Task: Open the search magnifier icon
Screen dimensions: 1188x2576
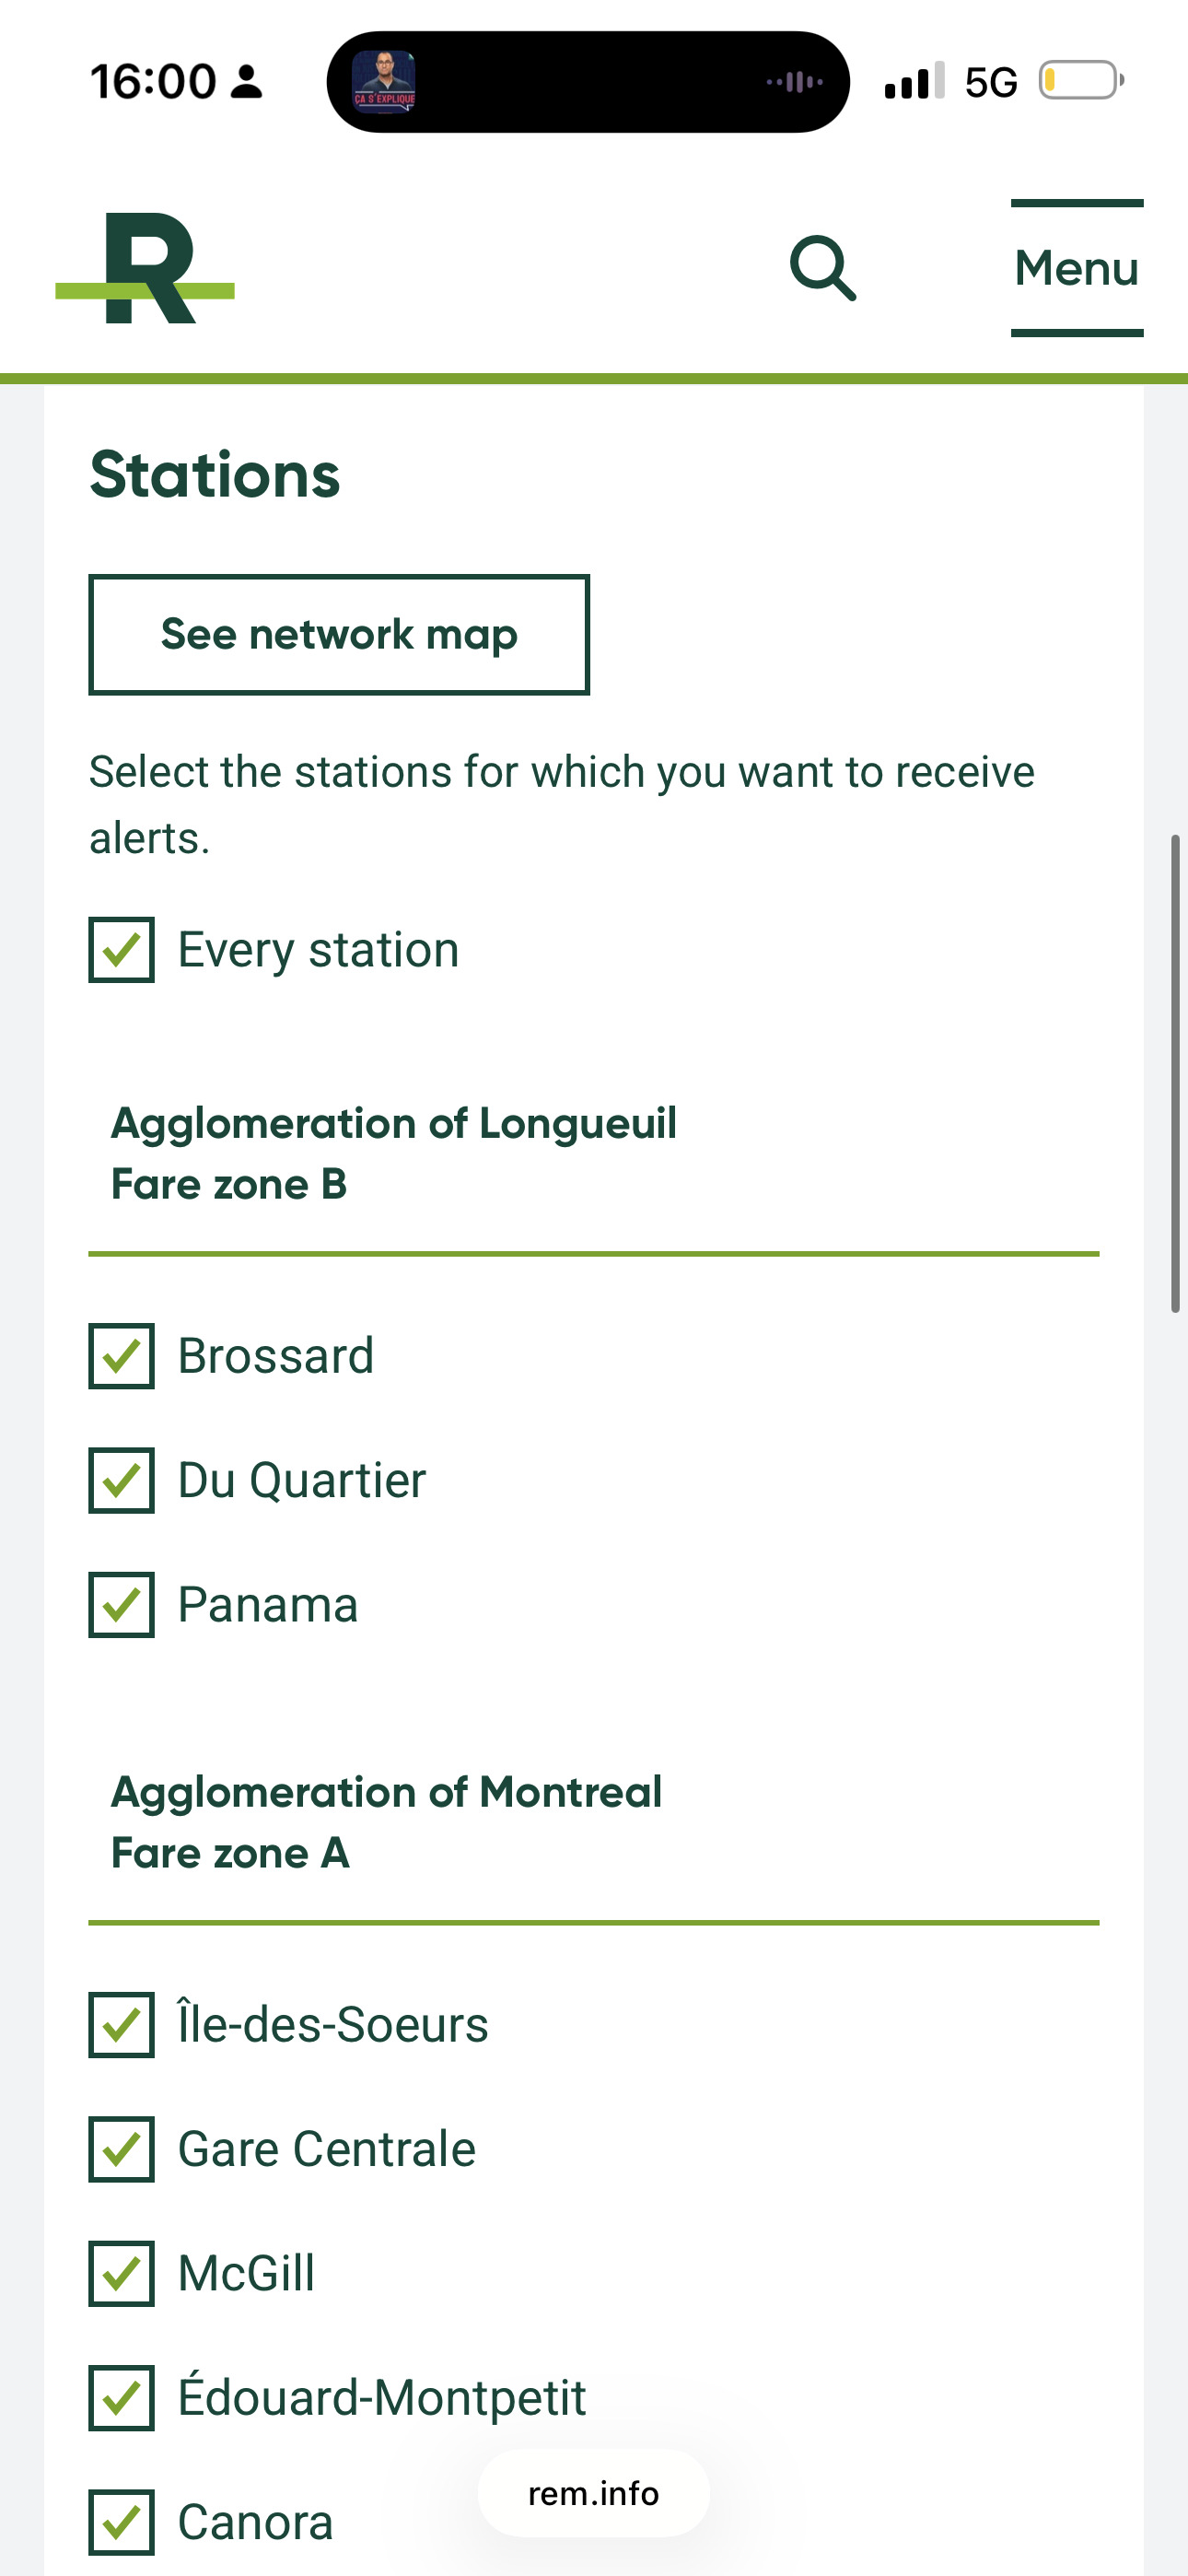Action: 822,268
